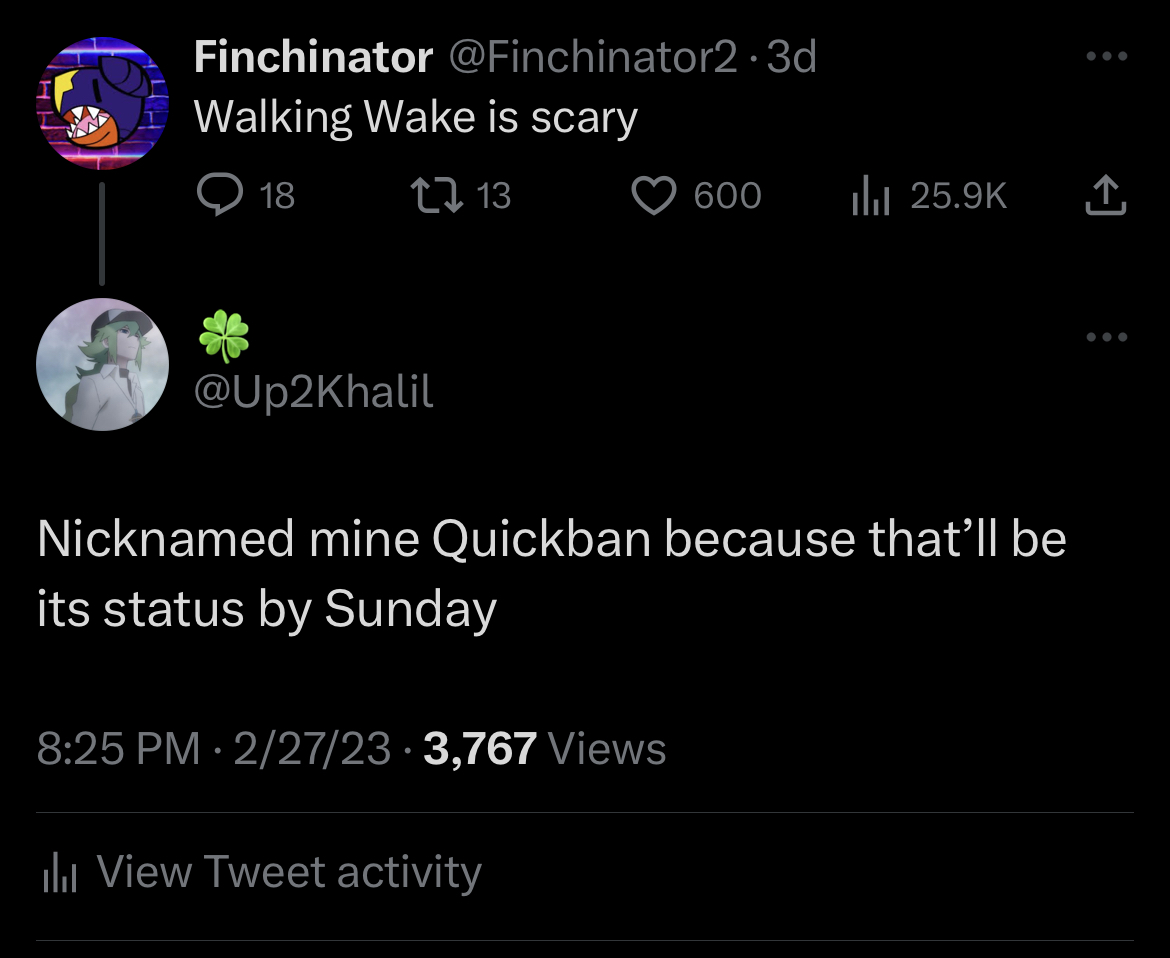Image resolution: width=1170 pixels, height=958 pixels.
Task: Go to the @Up2Khalil handle
Action: [314, 392]
